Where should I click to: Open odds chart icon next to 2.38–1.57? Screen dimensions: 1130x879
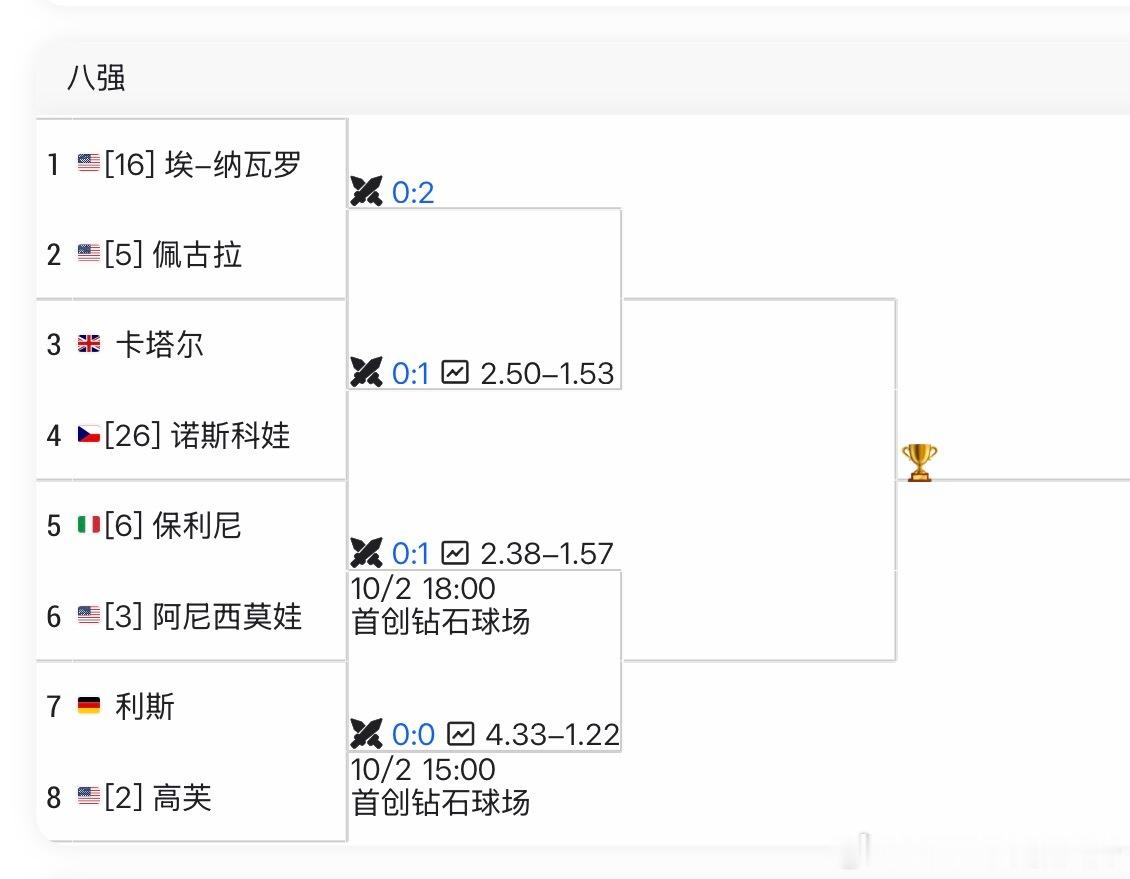(455, 552)
